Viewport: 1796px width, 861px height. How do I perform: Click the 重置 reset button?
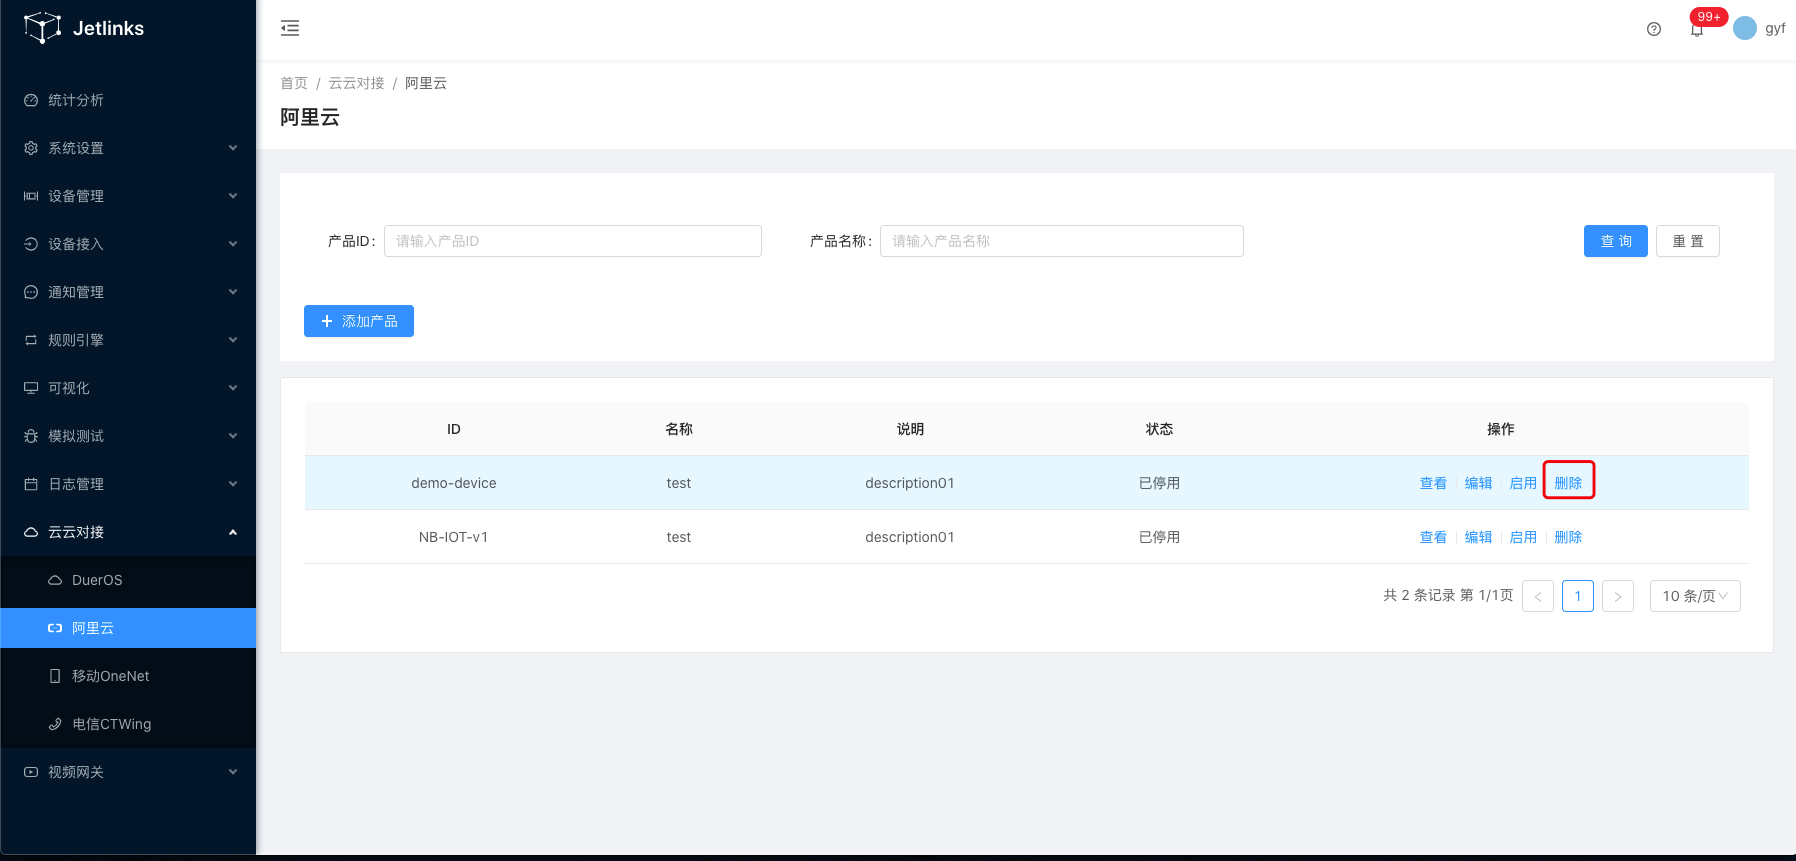1687,241
